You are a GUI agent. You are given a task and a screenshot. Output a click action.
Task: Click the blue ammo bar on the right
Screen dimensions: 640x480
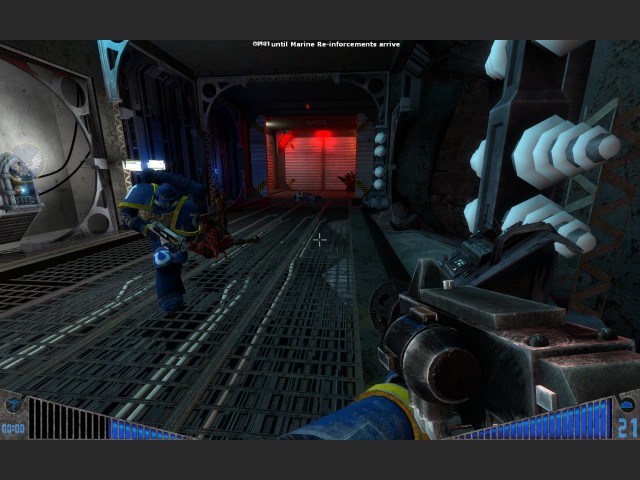(534, 420)
